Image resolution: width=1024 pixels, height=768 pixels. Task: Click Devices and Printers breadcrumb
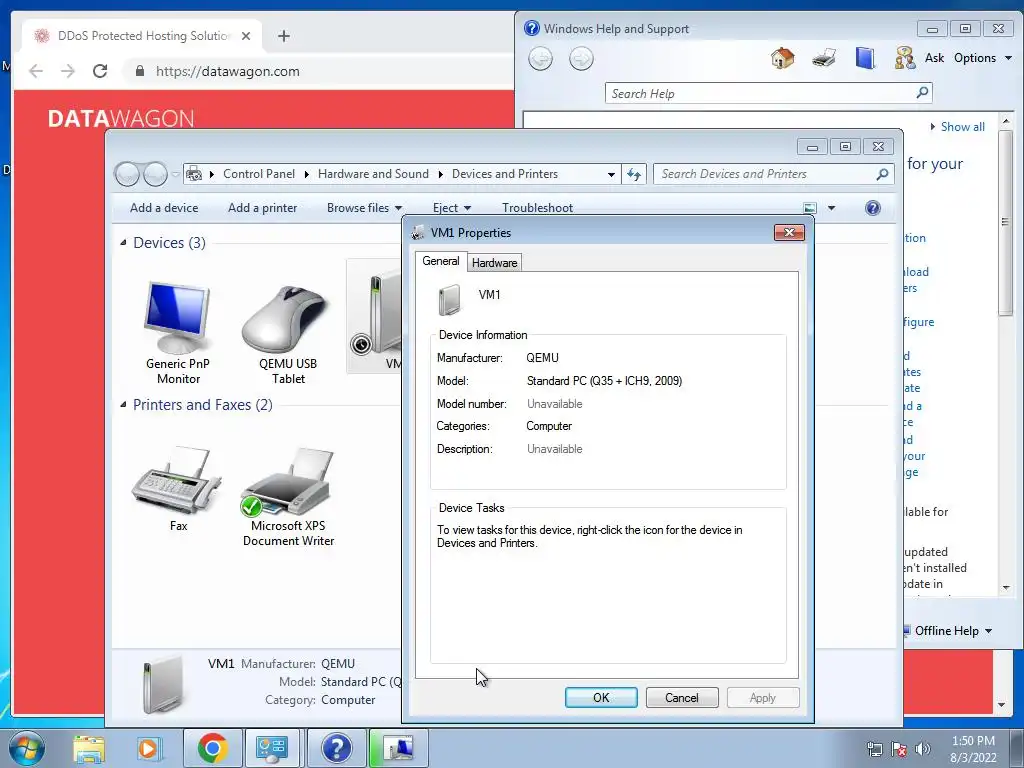(x=505, y=174)
